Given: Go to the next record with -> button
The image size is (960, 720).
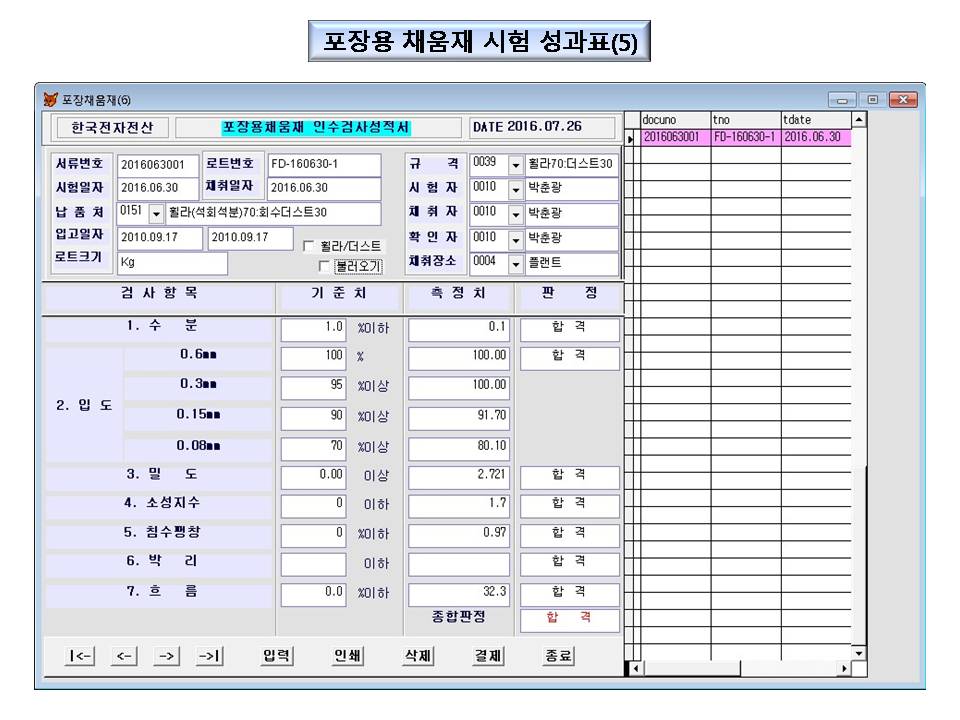Looking at the screenshot, I should coord(166,656).
